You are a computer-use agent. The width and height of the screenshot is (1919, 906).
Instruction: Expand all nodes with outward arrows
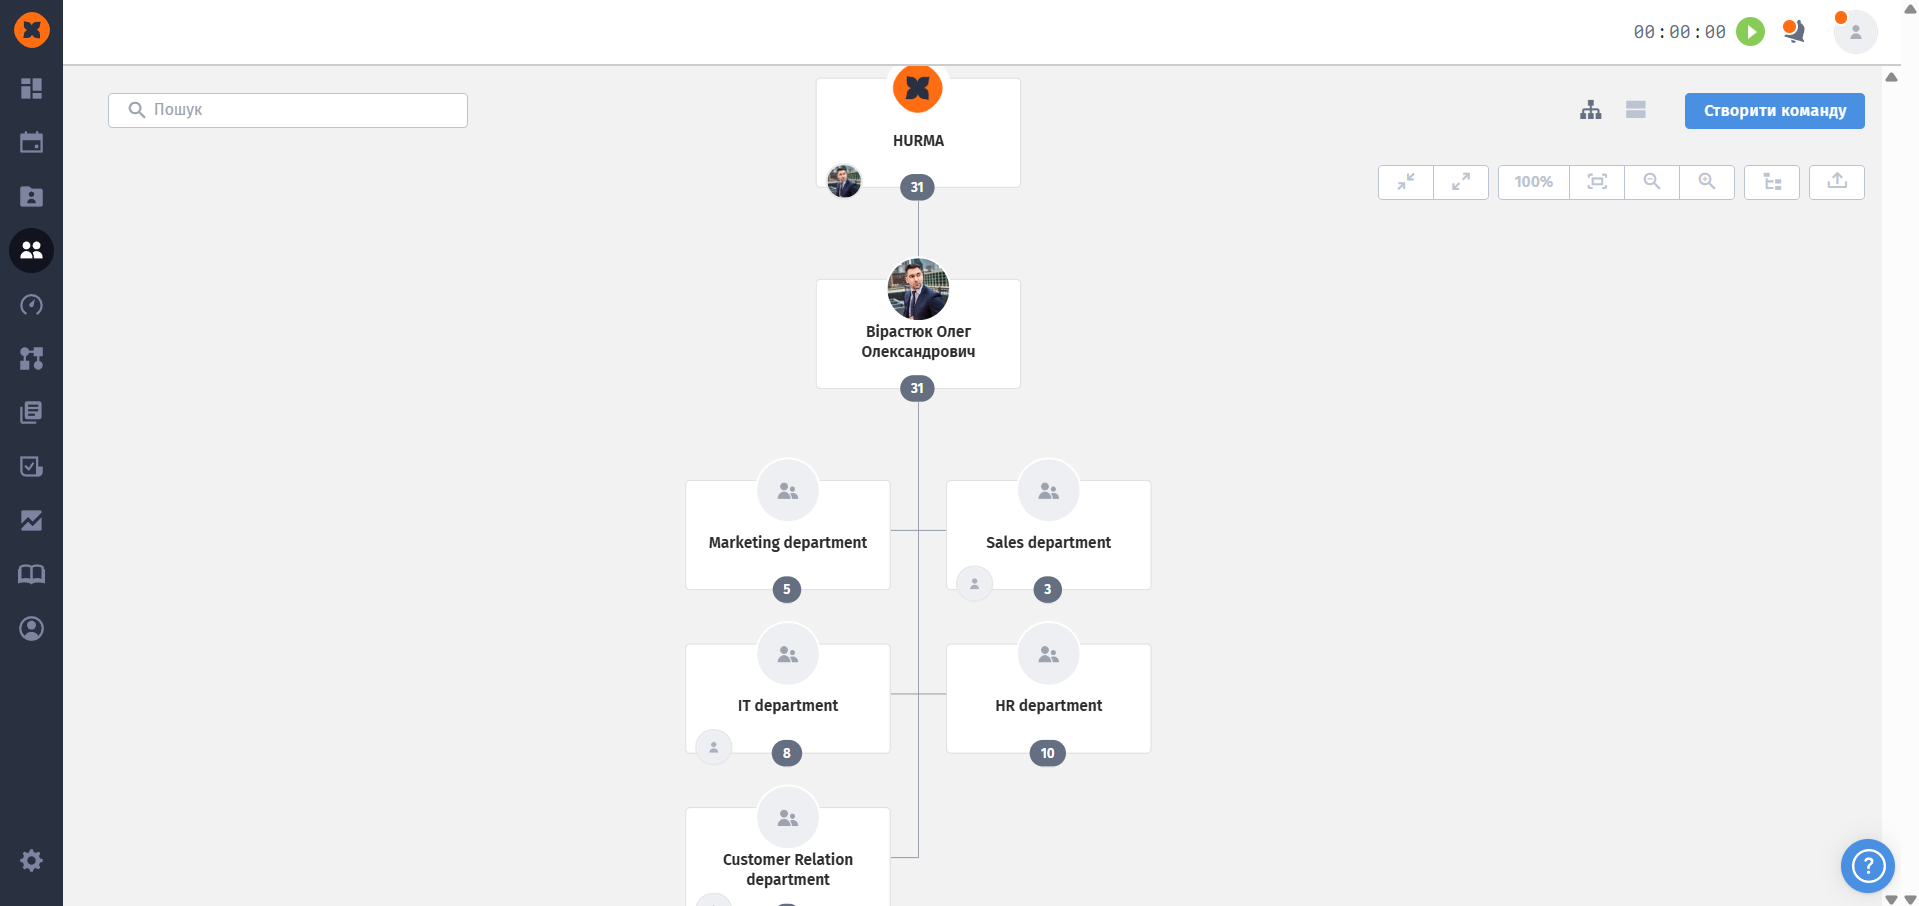[1461, 182]
